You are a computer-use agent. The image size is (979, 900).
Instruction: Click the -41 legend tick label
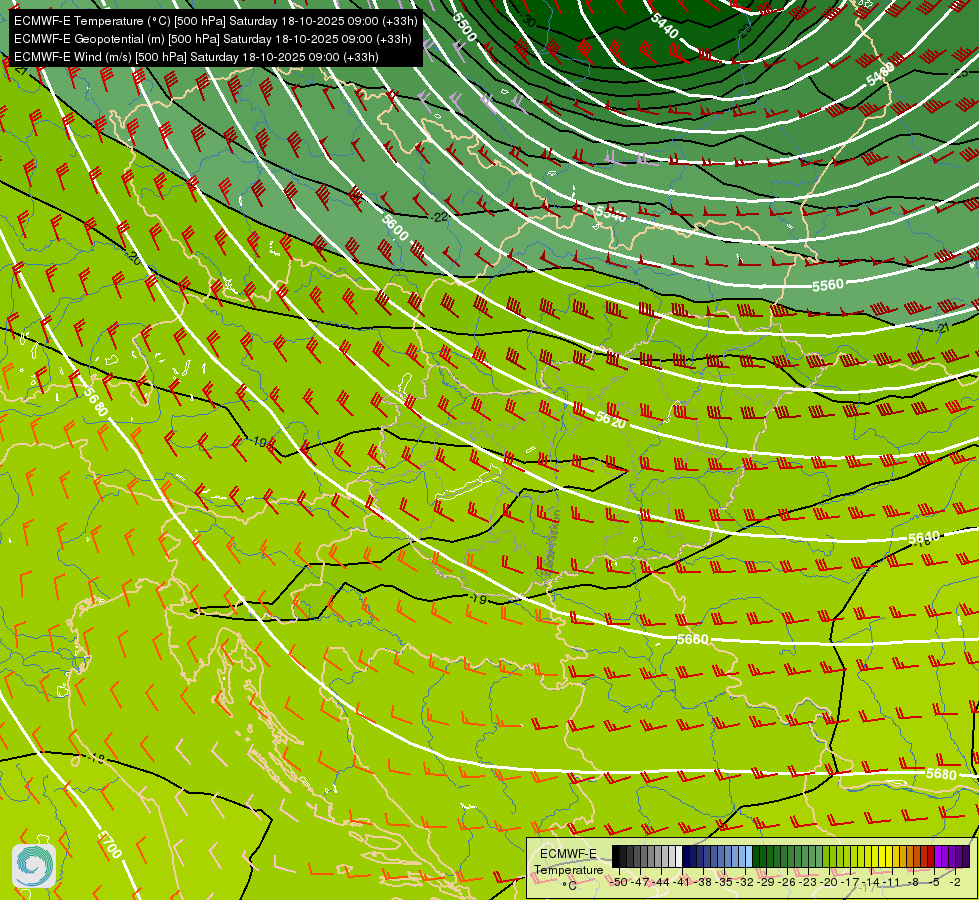pyautogui.click(x=682, y=882)
